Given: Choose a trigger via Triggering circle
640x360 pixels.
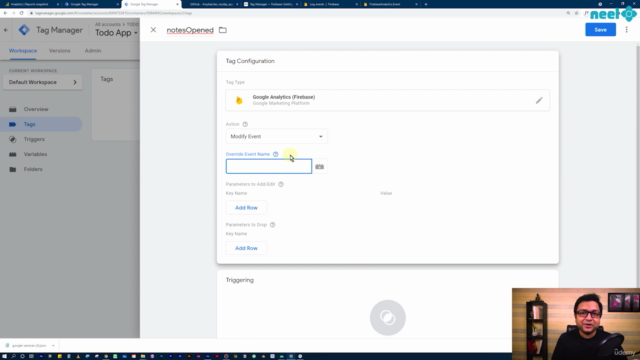Looking at the screenshot, I should pos(388,318).
